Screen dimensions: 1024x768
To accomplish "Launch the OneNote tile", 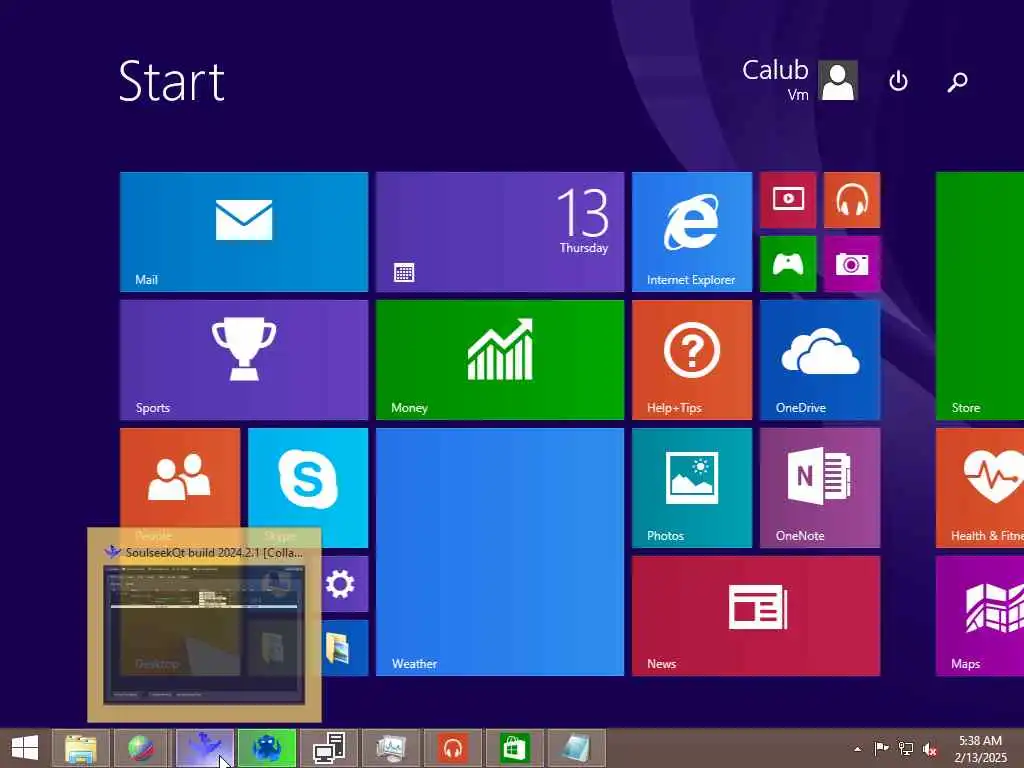I will tap(820, 488).
